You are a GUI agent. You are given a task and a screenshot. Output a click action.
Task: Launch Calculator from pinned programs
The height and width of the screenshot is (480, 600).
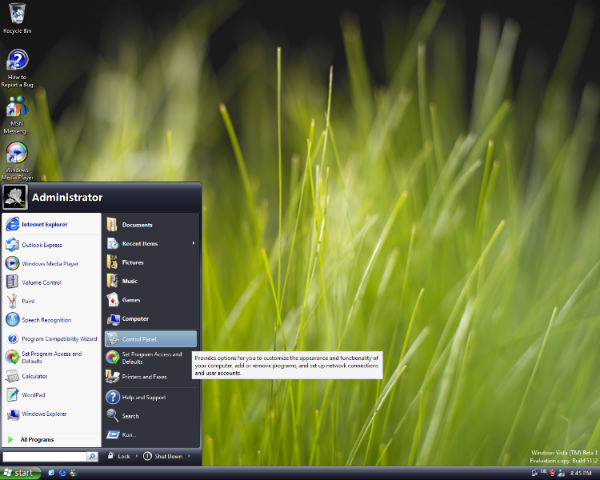34,376
